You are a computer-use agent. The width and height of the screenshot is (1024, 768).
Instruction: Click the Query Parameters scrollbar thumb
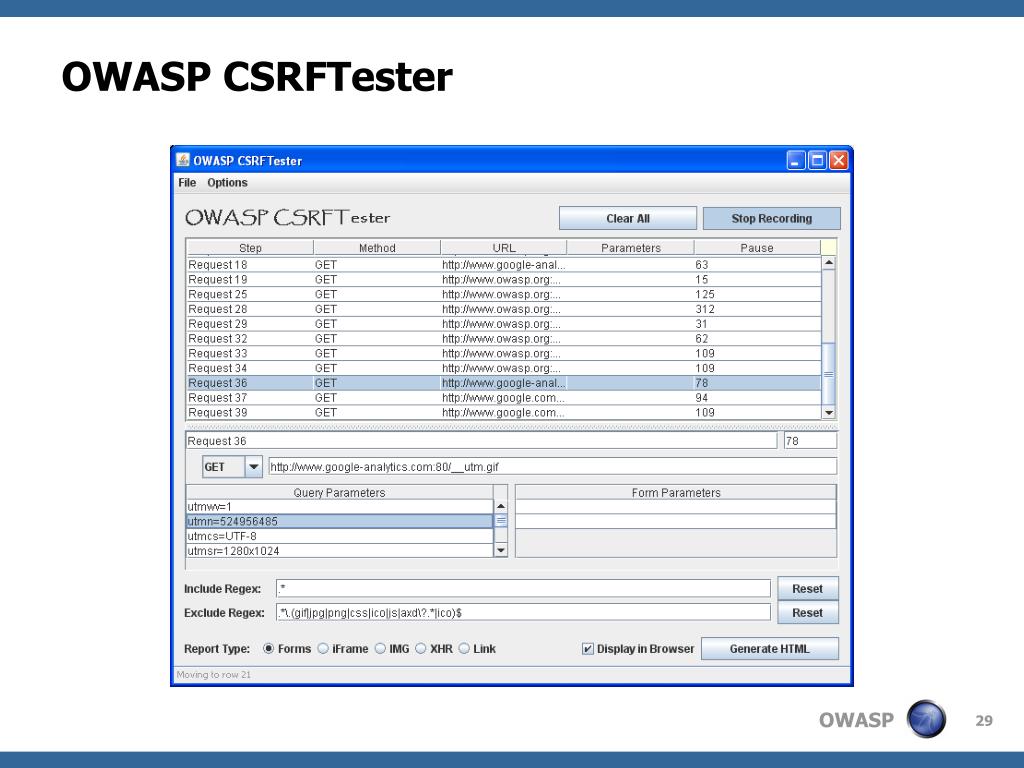pos(501,521)
